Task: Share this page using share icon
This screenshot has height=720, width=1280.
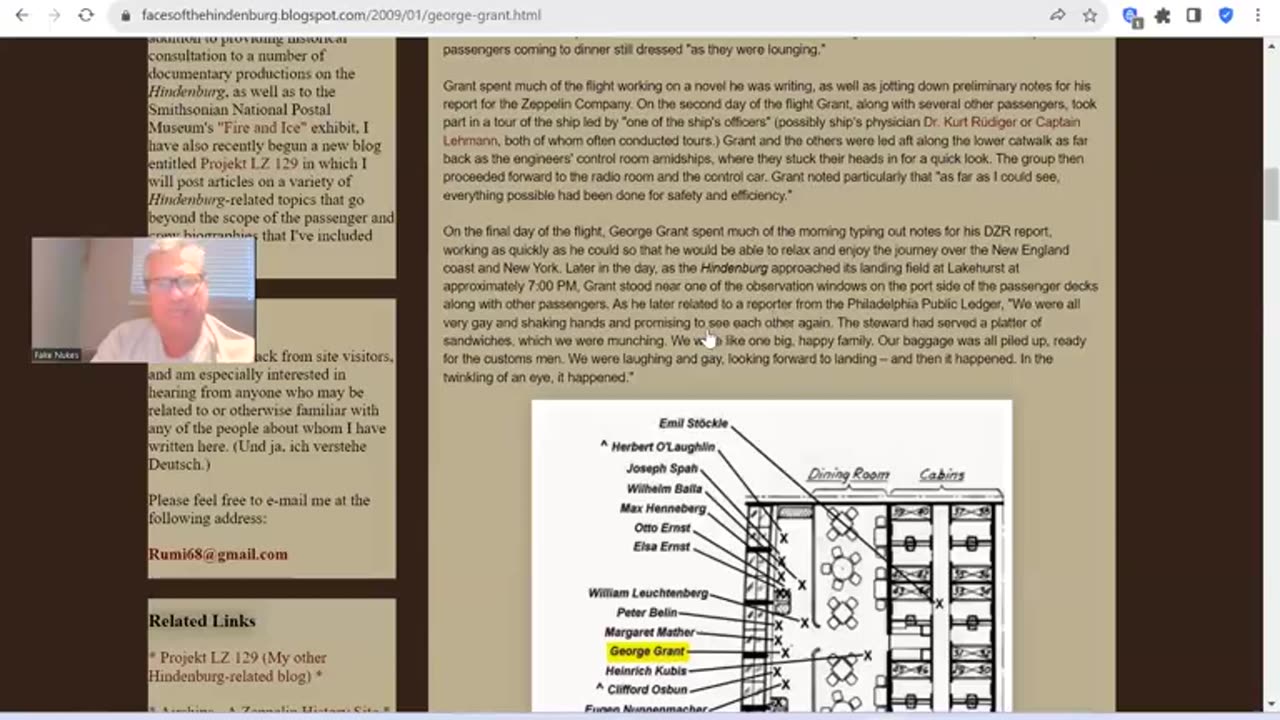Action: 1058,15
